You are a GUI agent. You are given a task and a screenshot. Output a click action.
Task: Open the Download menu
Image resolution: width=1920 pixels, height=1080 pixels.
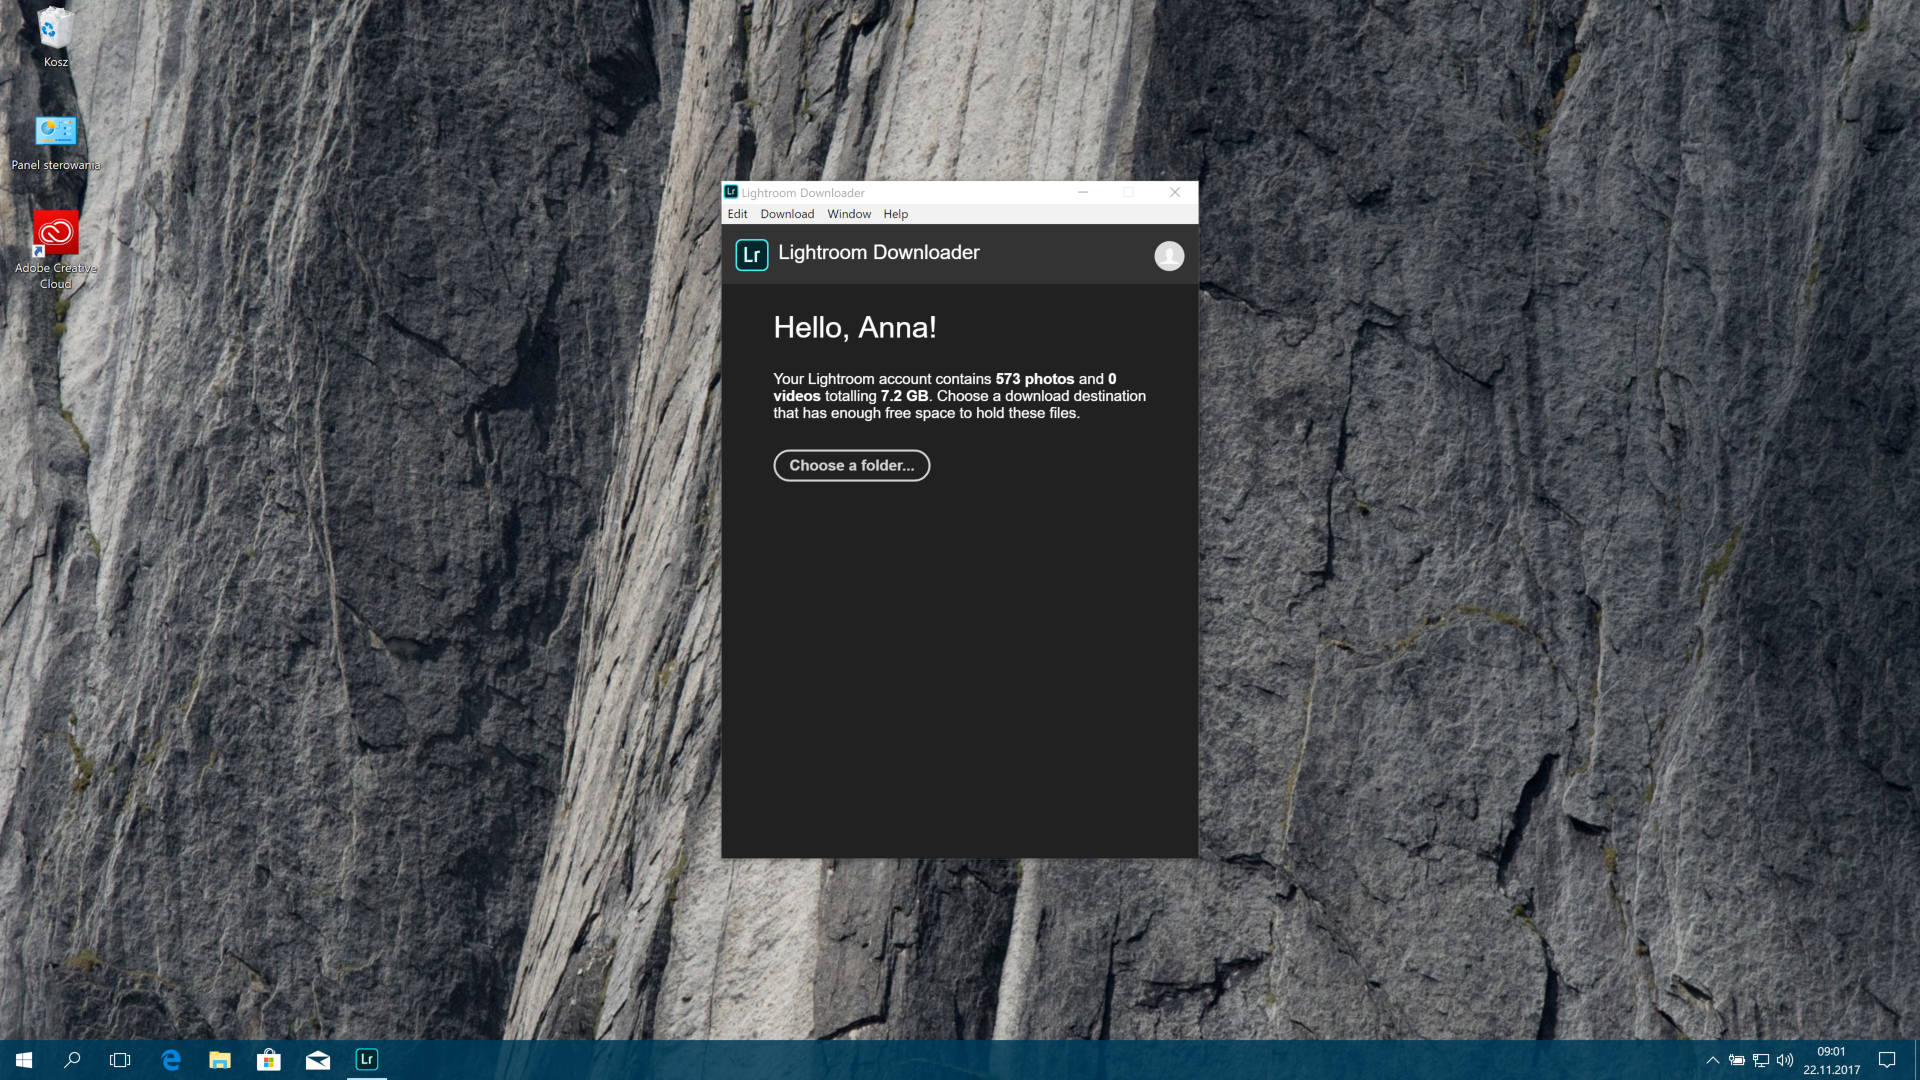point(787,214)
